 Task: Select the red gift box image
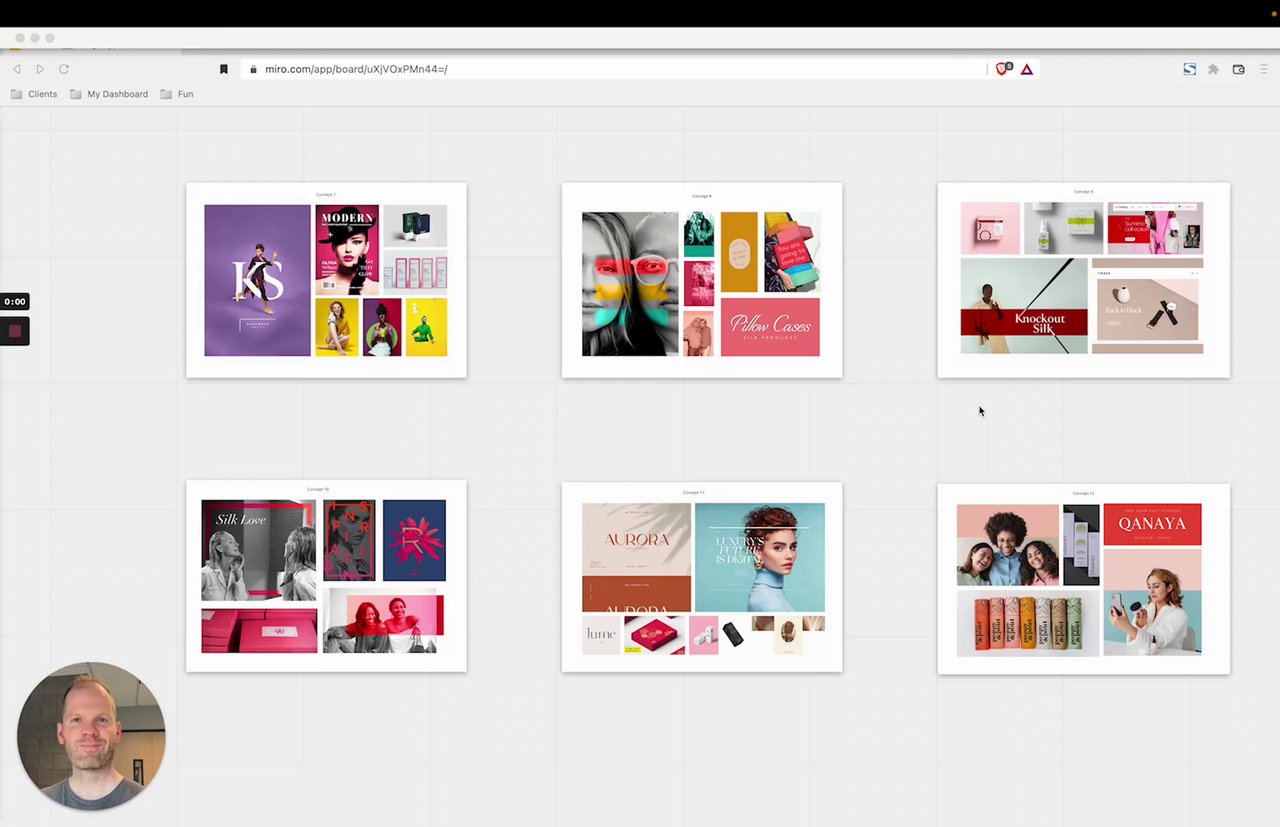coord(655,635)
